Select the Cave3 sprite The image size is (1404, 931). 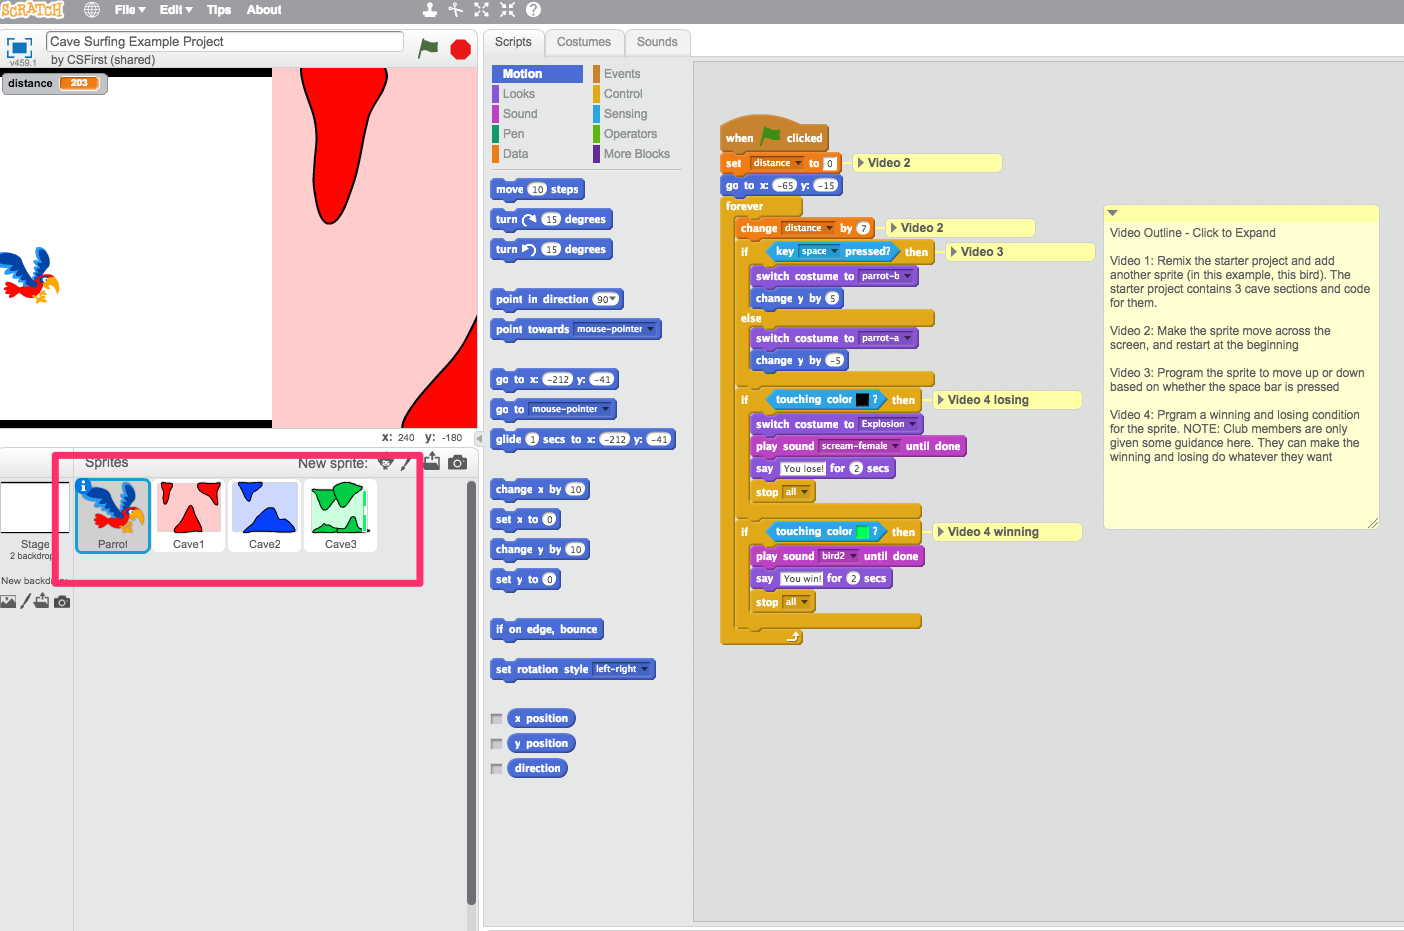pos(341,515)
